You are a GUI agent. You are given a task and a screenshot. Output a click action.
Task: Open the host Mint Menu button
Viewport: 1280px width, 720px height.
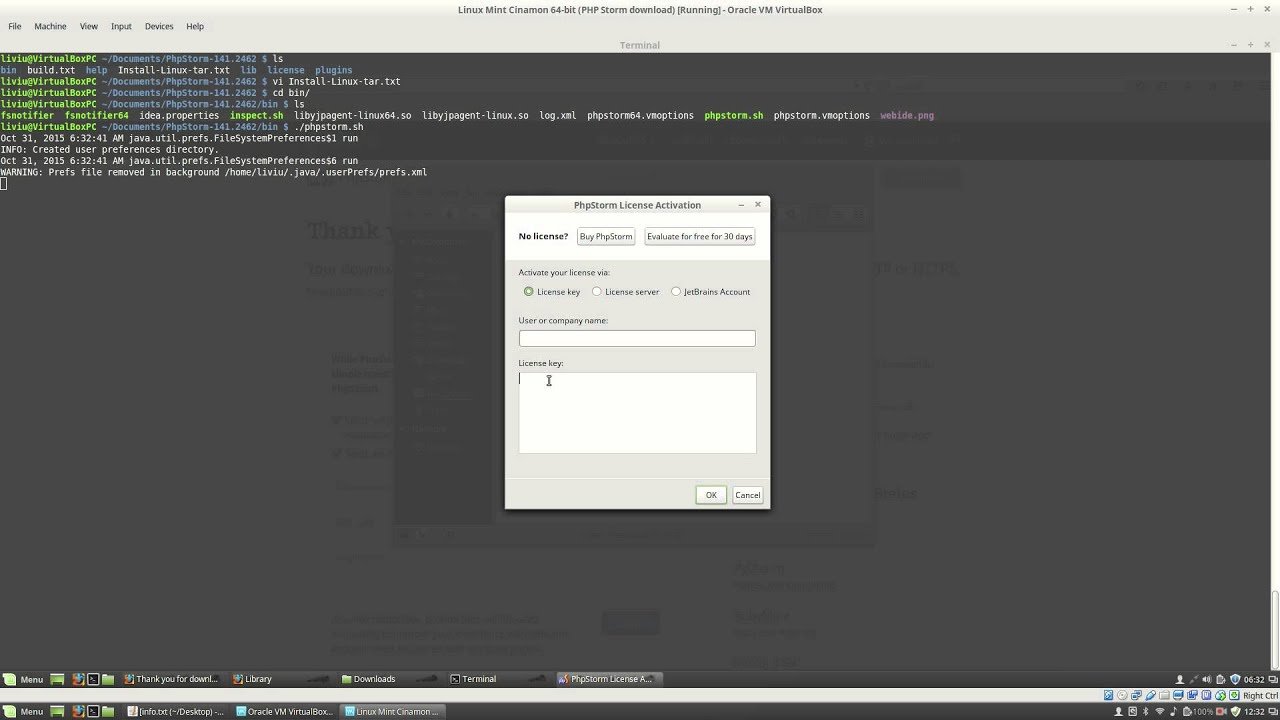[23, 712]
